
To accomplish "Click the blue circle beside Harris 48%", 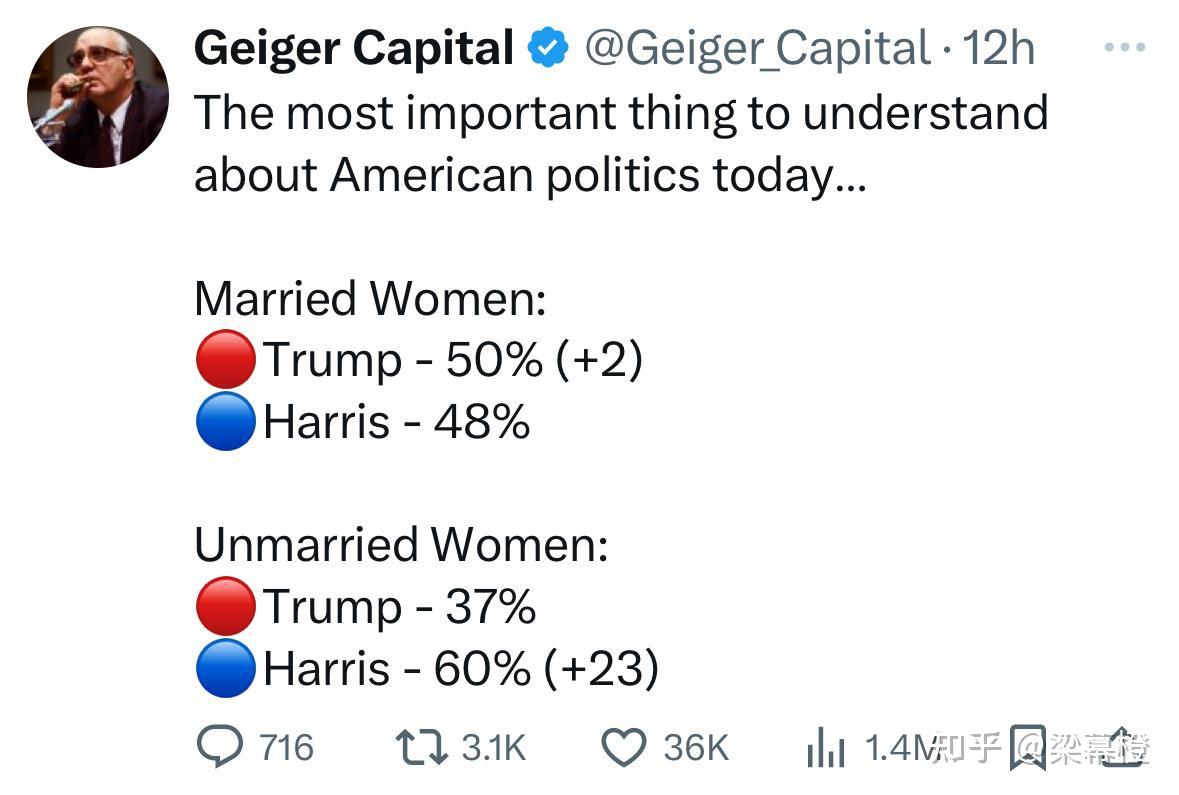I will point(225,421).
